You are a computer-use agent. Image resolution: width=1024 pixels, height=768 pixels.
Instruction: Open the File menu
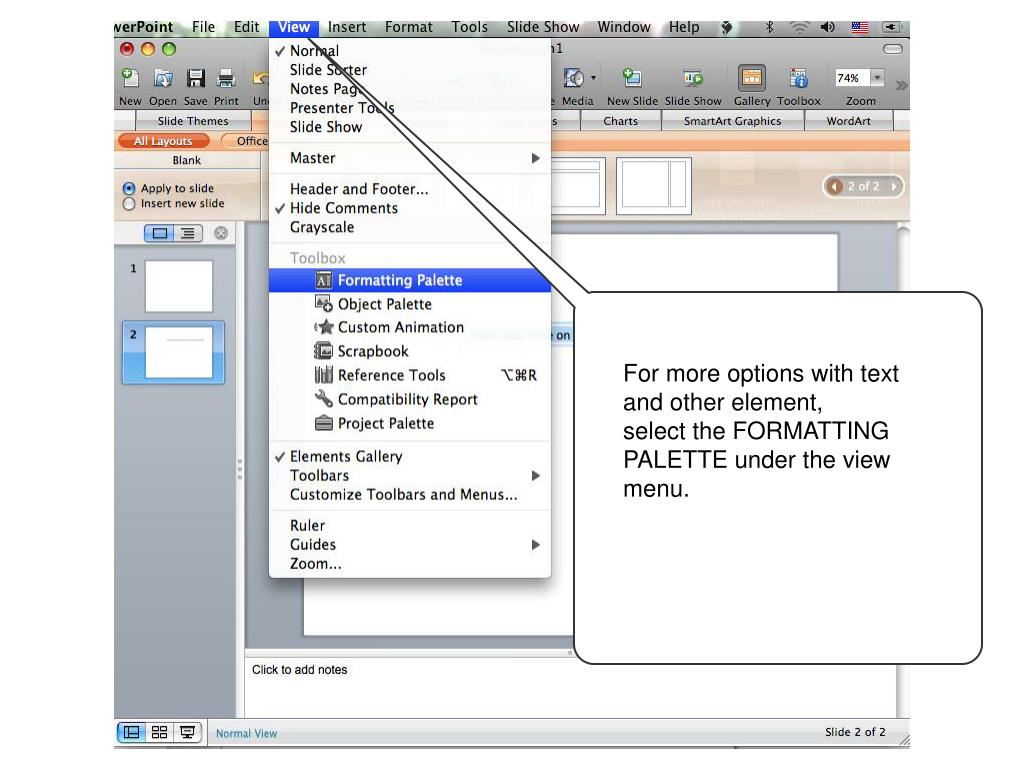click(x=203, y=27)
